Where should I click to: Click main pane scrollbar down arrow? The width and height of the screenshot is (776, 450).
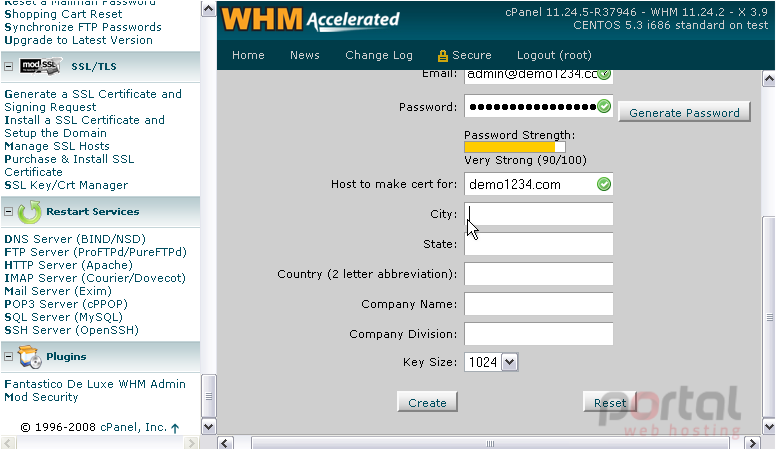[769, 426]
